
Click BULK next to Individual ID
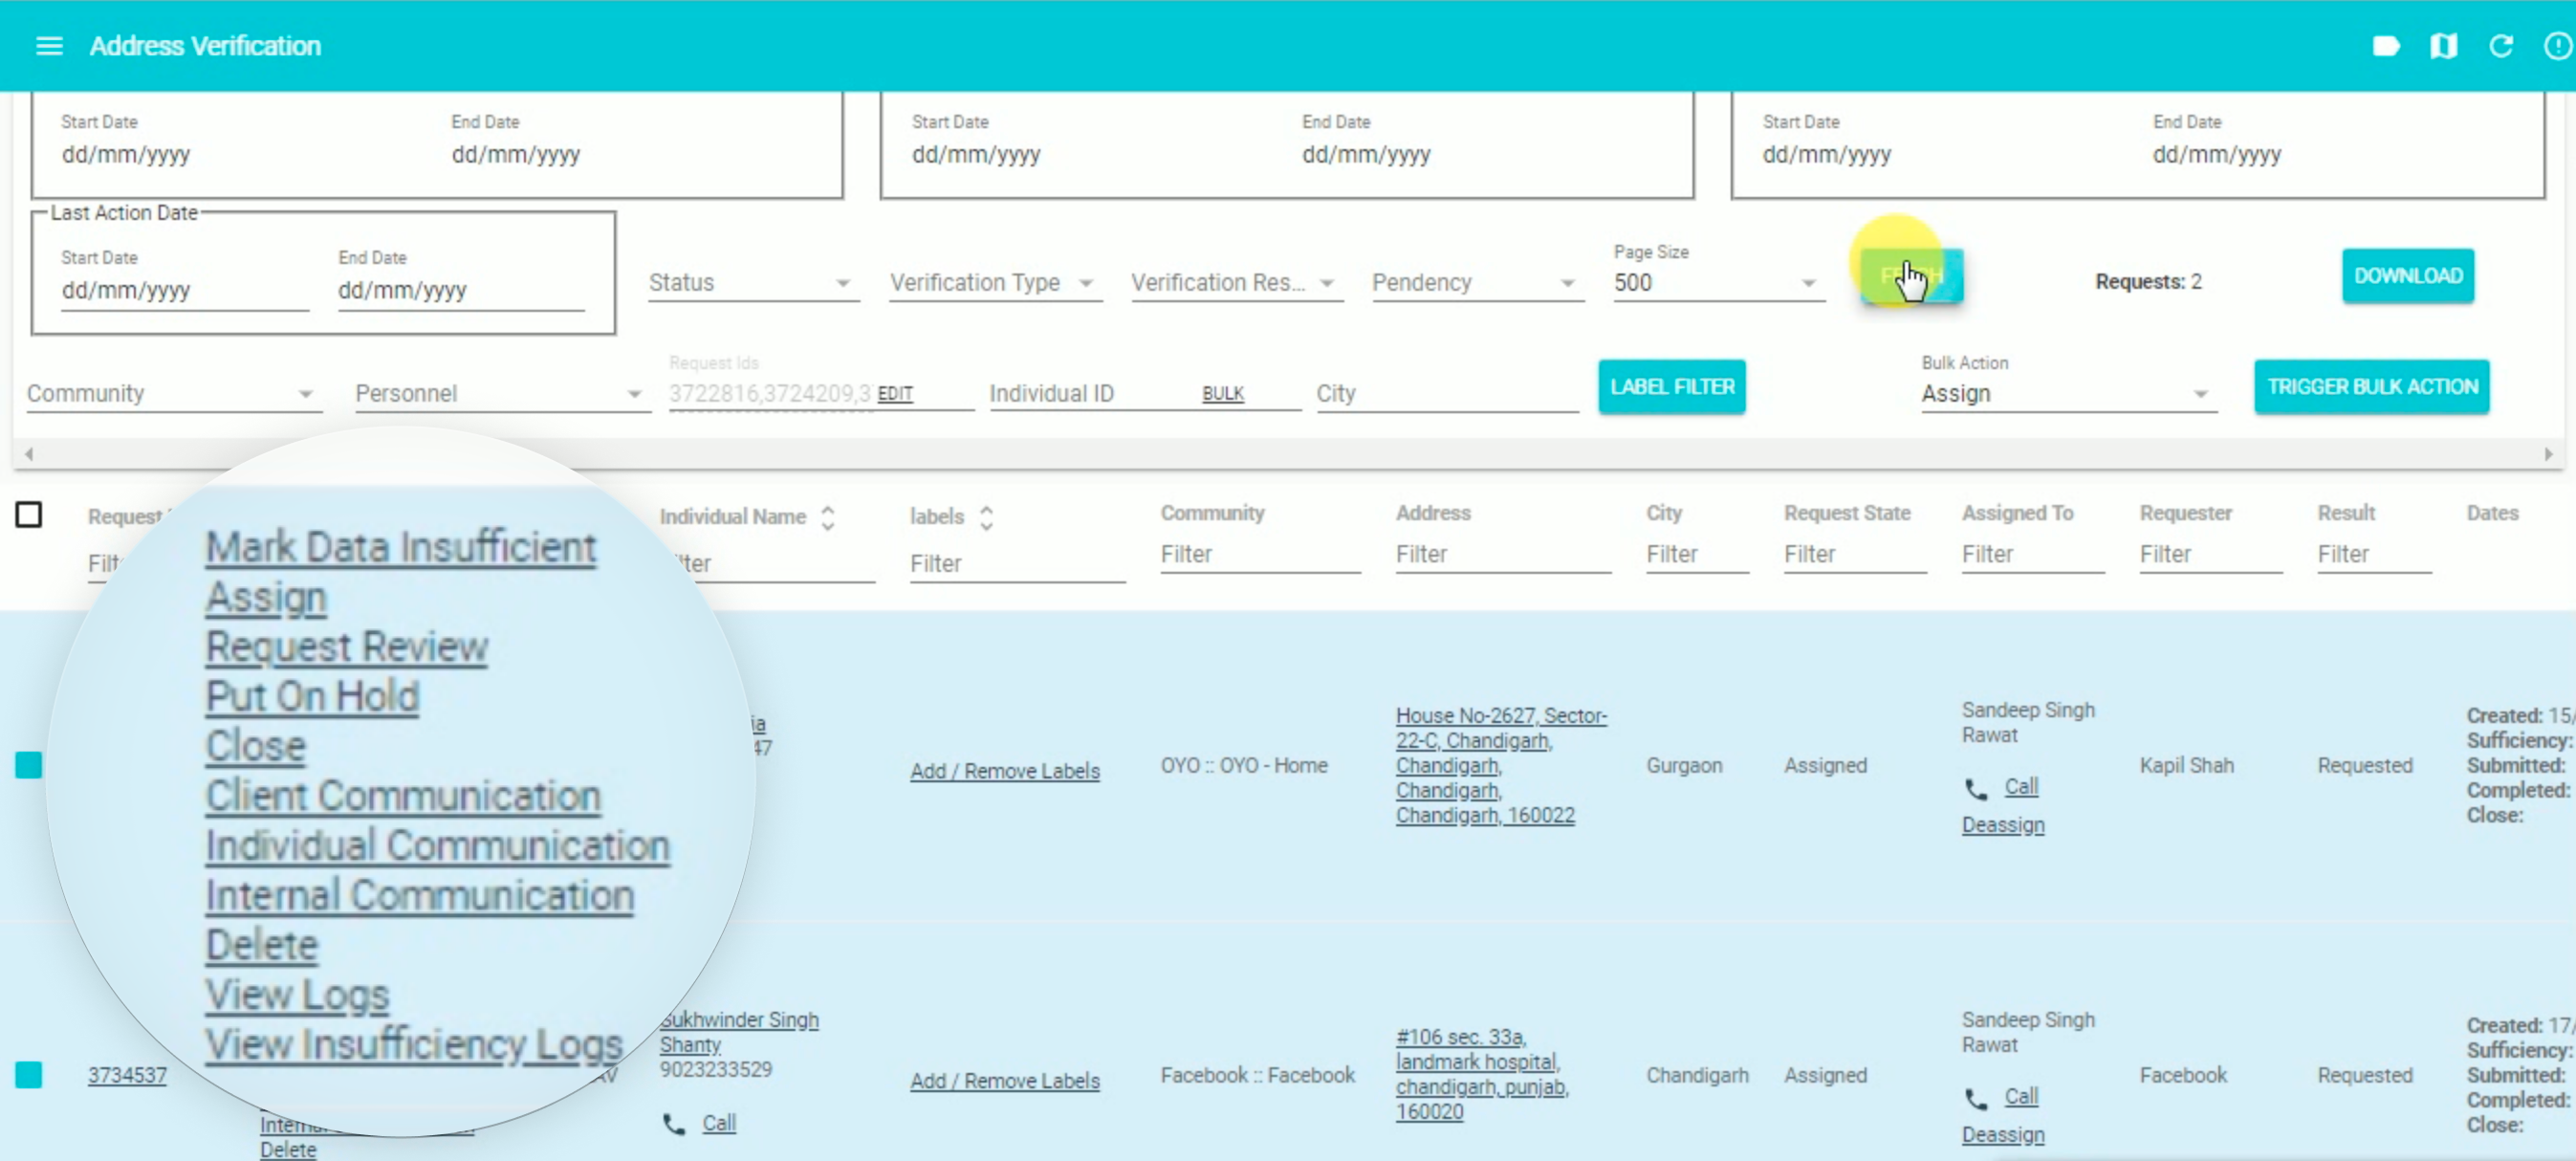click(1222, 394)
